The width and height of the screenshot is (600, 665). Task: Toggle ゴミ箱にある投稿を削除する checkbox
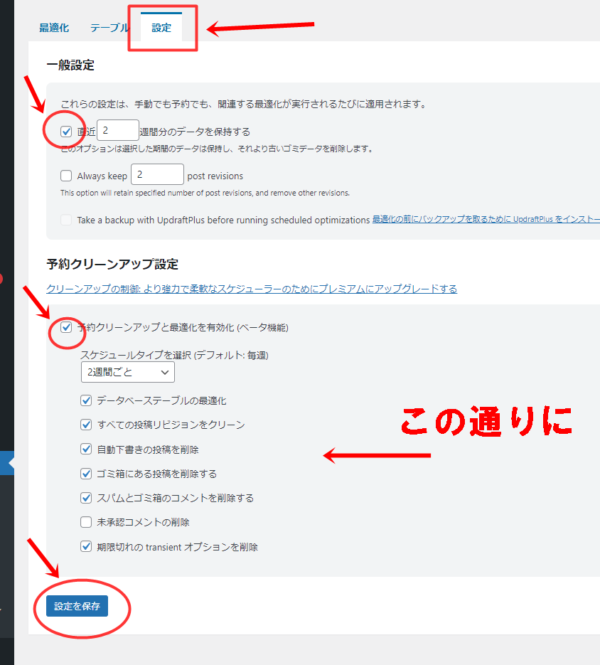coord(86,473)
